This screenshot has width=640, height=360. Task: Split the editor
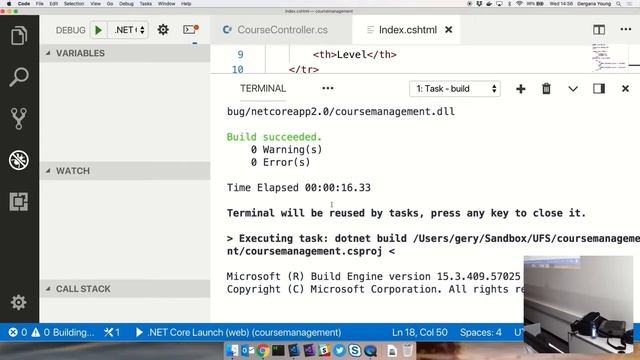(x=599, y=29)
